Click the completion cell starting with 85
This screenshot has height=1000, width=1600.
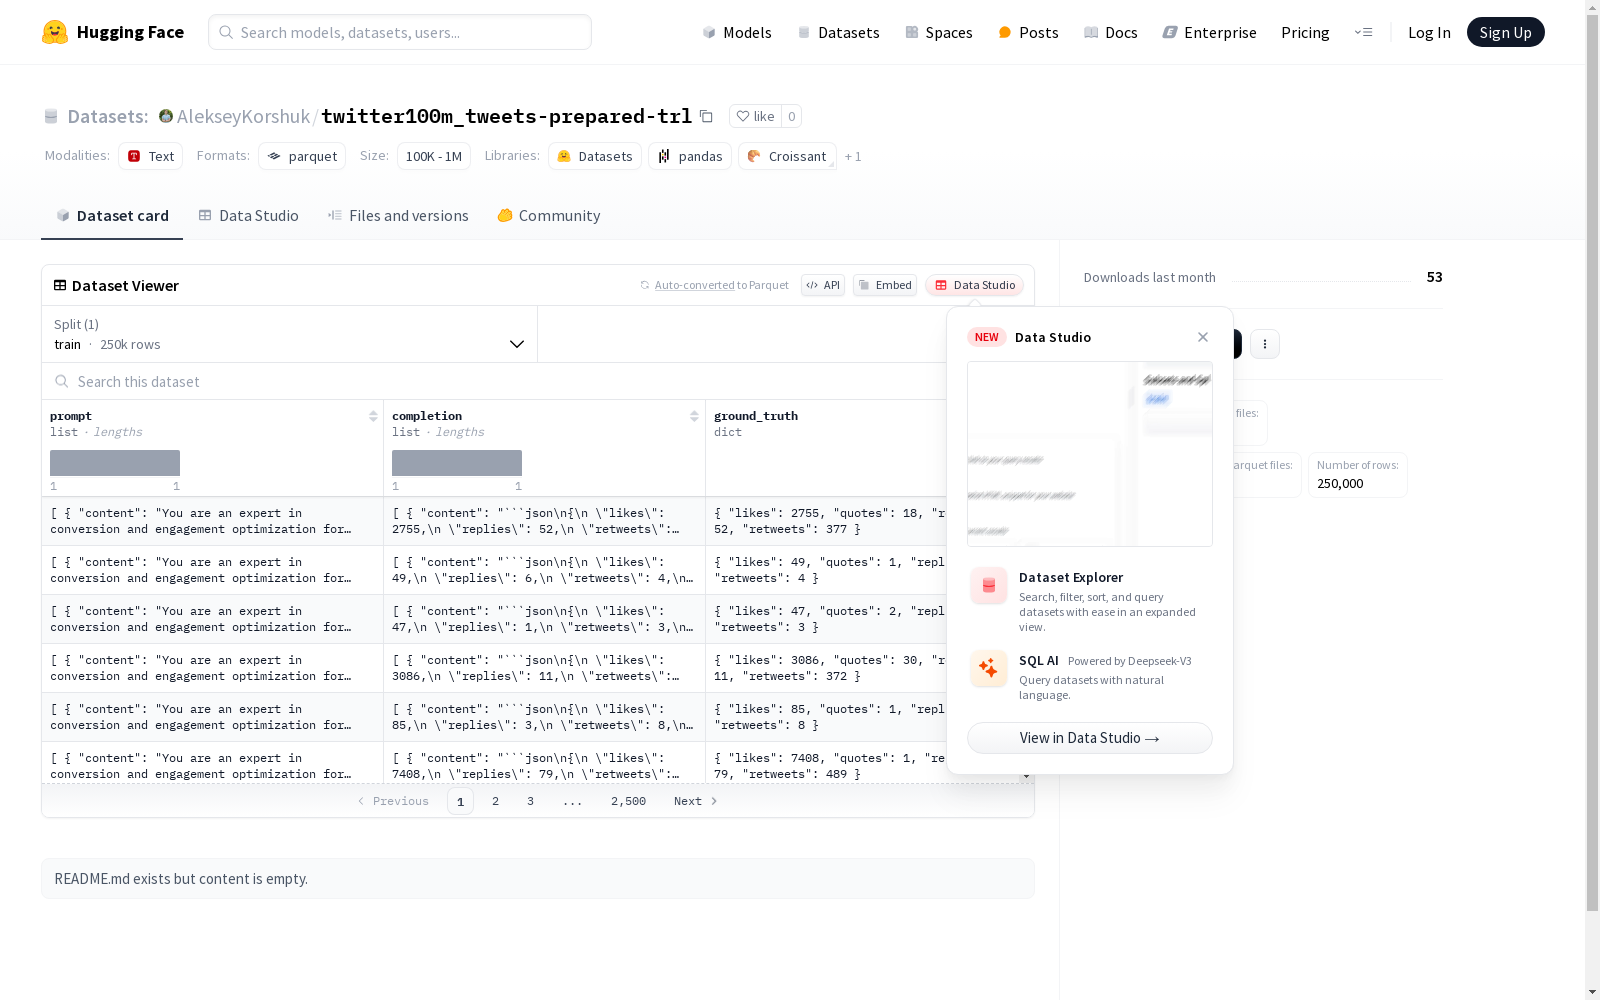click(x=544, y=717)
